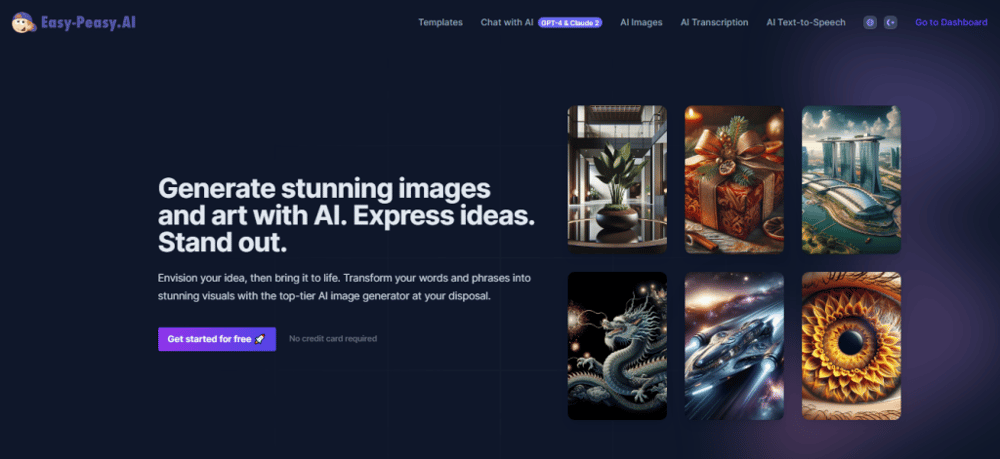Click the GPT-4 & Claude 2 badge
Viewport: 1000px width, 459px height.
[x=570, y=22]
